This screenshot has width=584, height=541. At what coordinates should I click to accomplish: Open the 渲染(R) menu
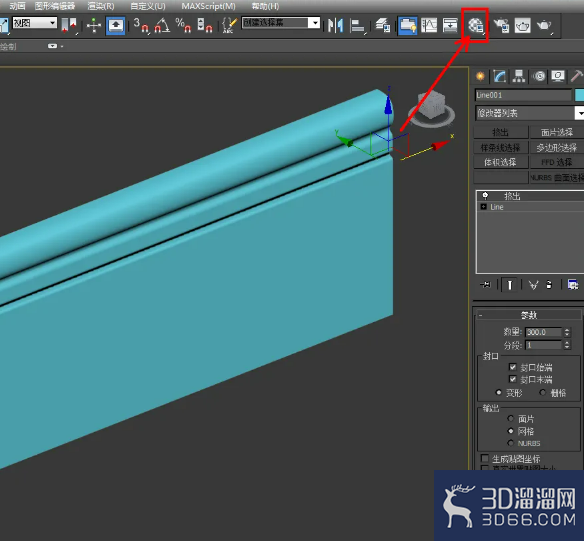[101, 6]
